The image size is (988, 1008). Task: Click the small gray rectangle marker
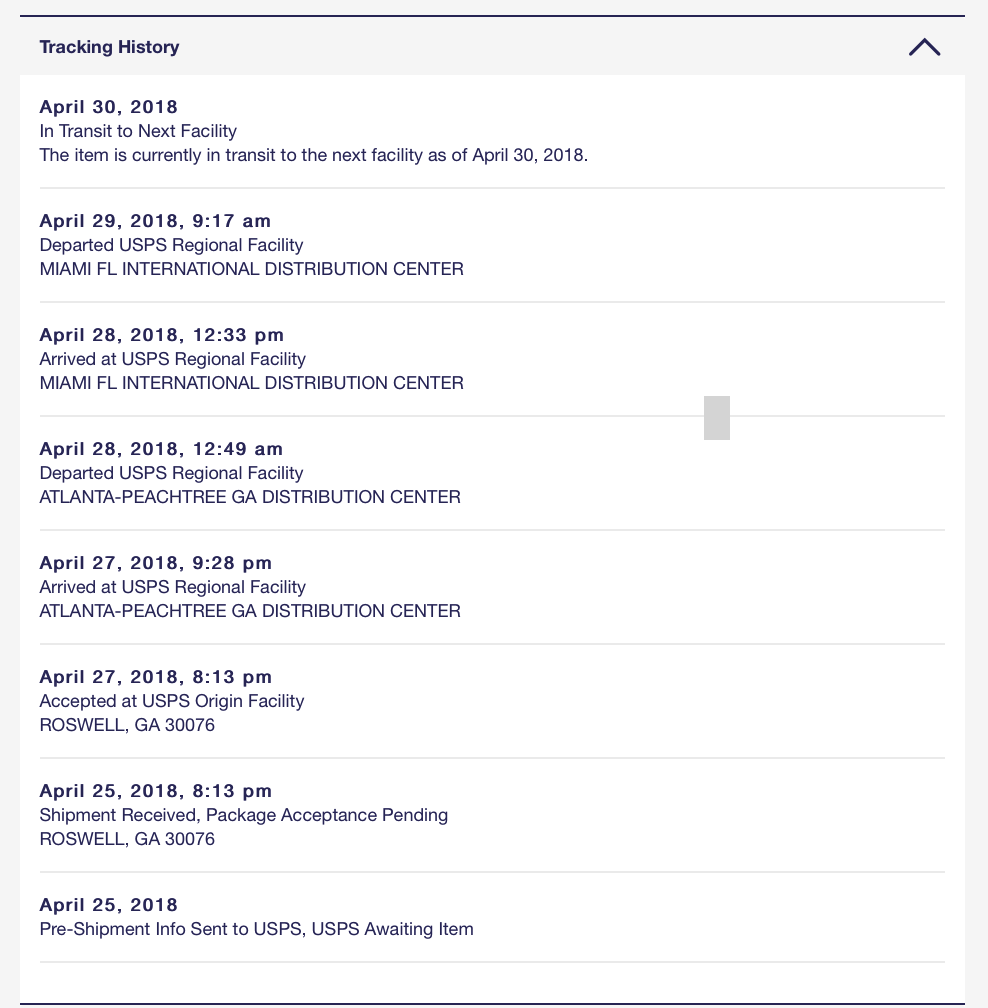click(x=716, y=418)
